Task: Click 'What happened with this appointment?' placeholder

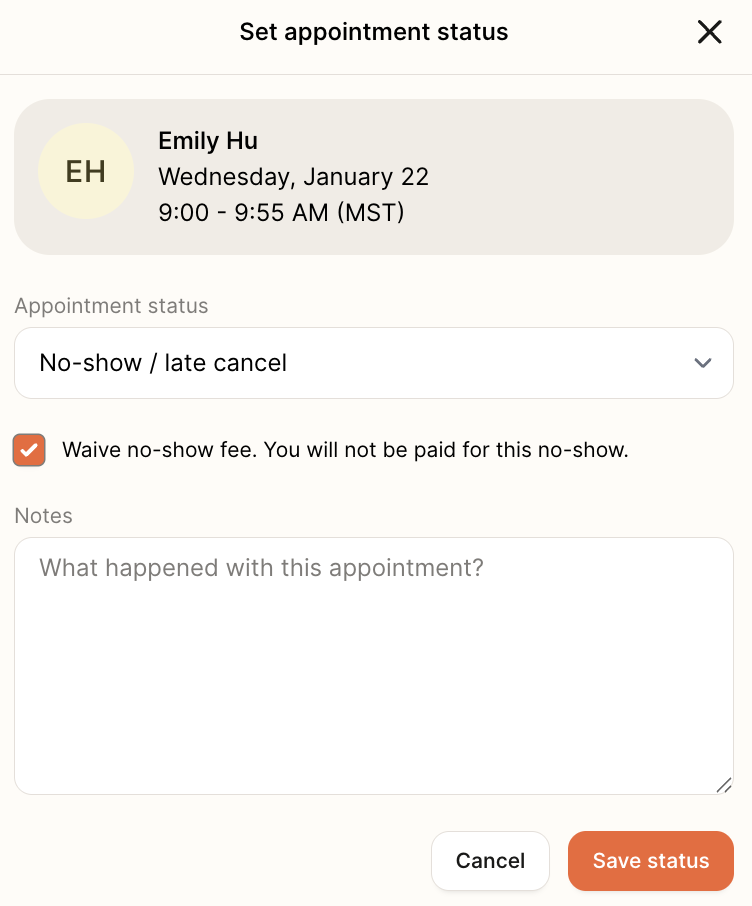Action: pyautogui.click(x=261, y=568)
